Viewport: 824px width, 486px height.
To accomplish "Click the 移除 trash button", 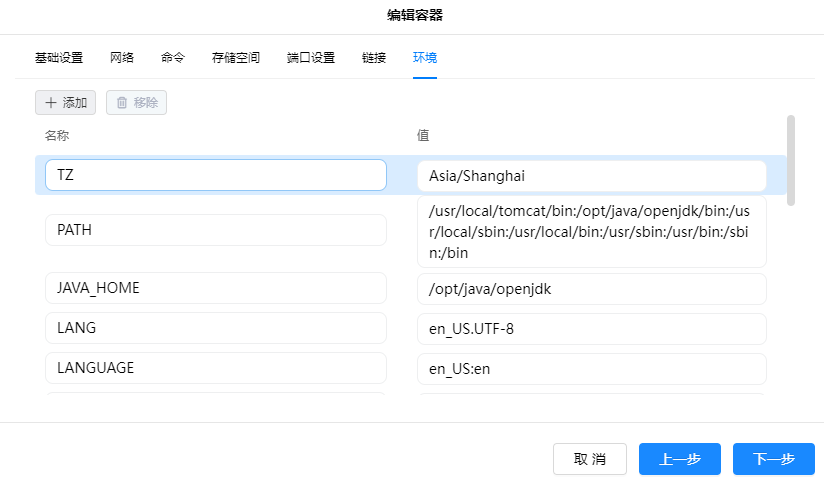I will 136,102.
